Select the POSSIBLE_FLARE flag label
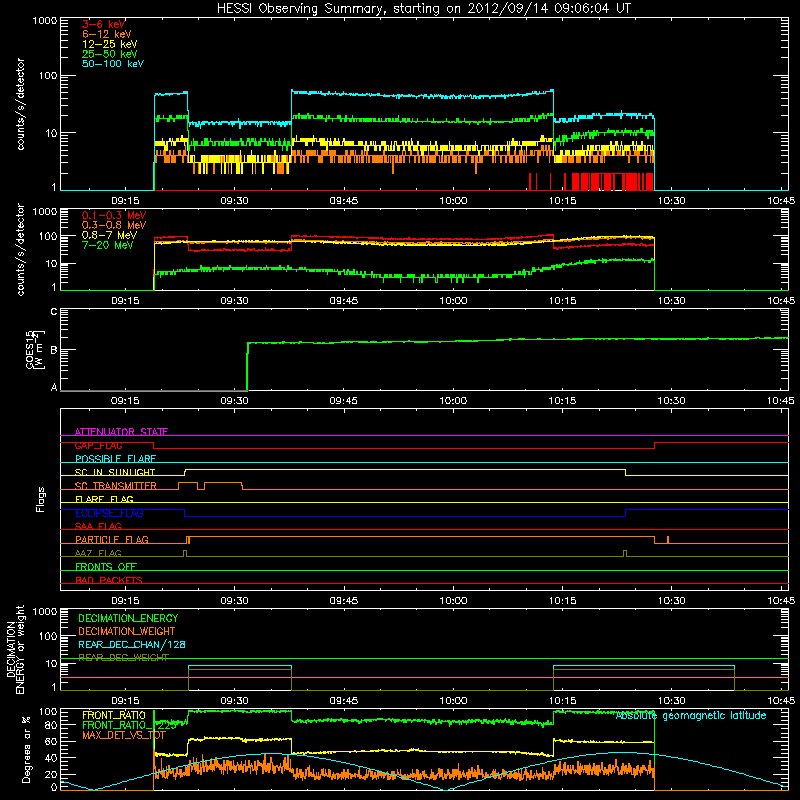The image size is (800, 800). [115, 459]
